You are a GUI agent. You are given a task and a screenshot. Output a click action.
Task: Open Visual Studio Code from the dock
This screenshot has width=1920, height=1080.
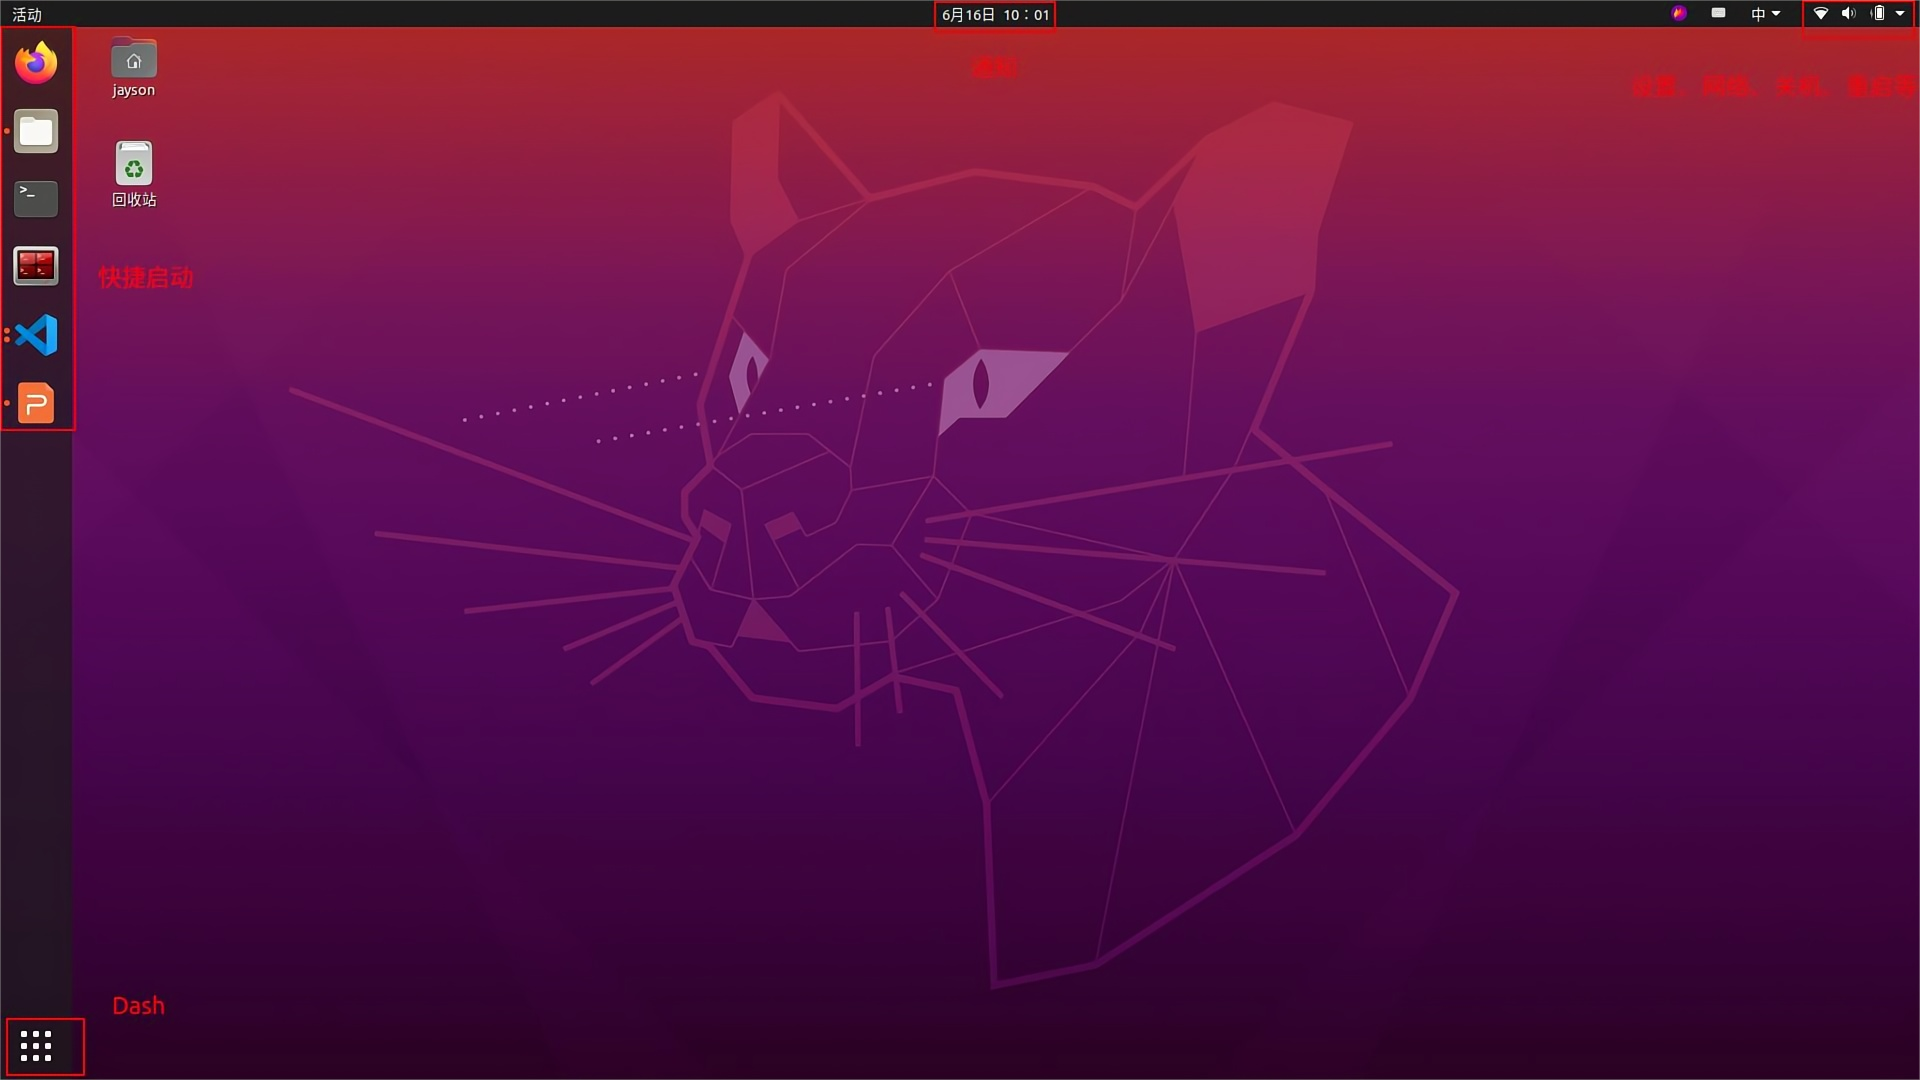click(36, 335)
